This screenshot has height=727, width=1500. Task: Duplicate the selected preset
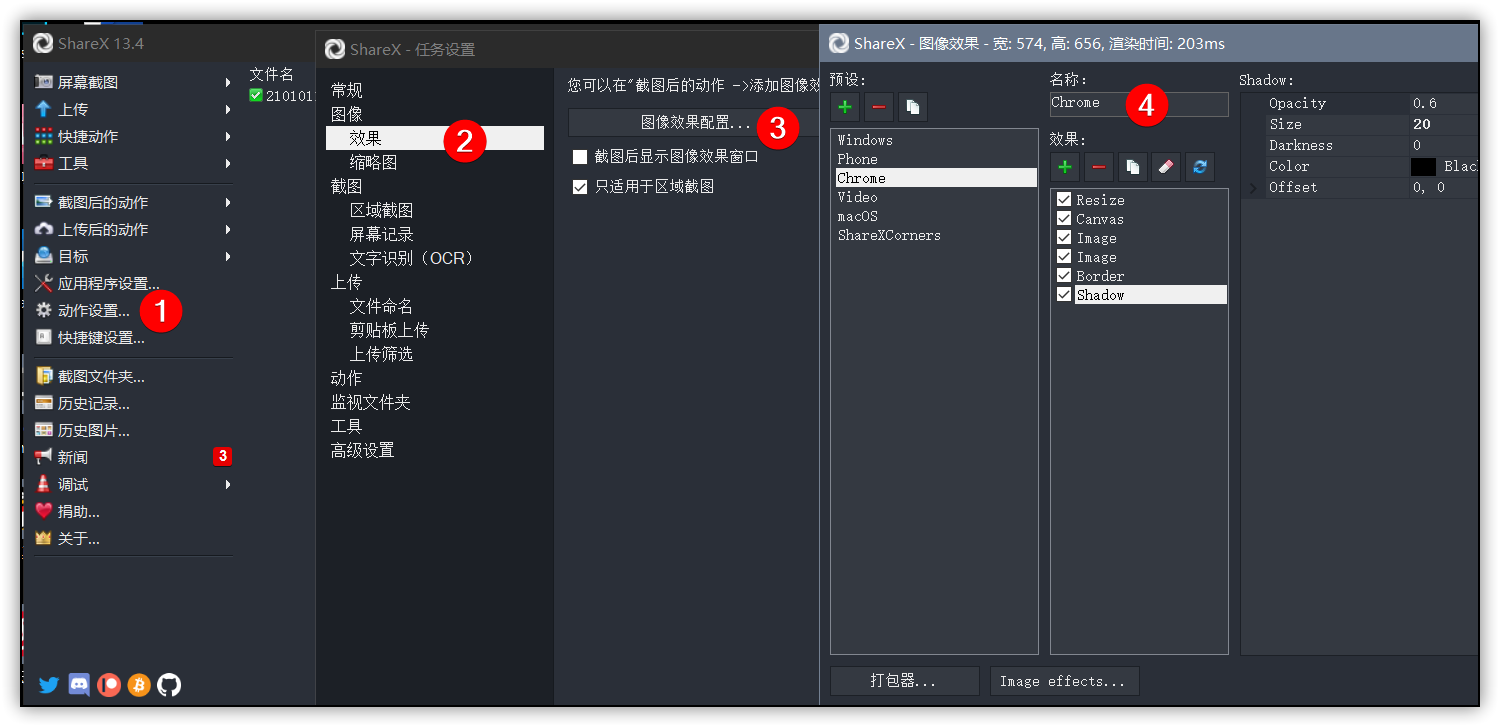click(x=912, y=106)
